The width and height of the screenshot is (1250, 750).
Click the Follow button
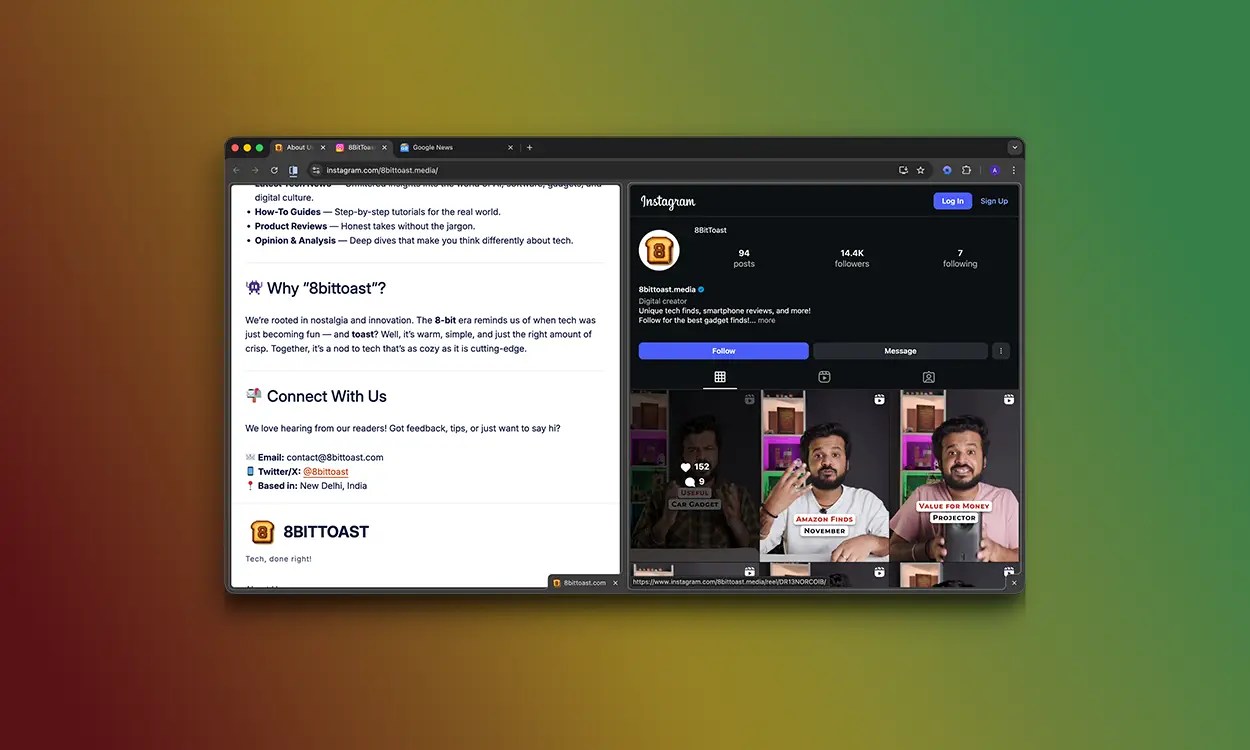pyautogui.click(x=722, y=350)
